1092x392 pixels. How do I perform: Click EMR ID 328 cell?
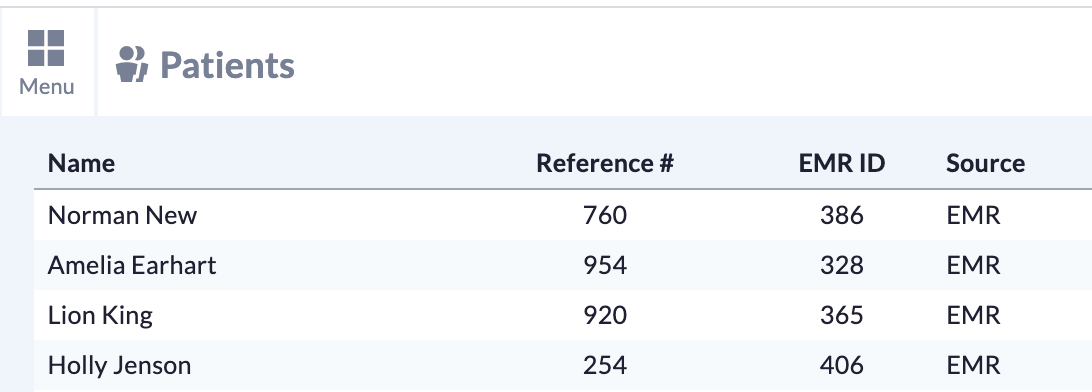click(842, 265)
